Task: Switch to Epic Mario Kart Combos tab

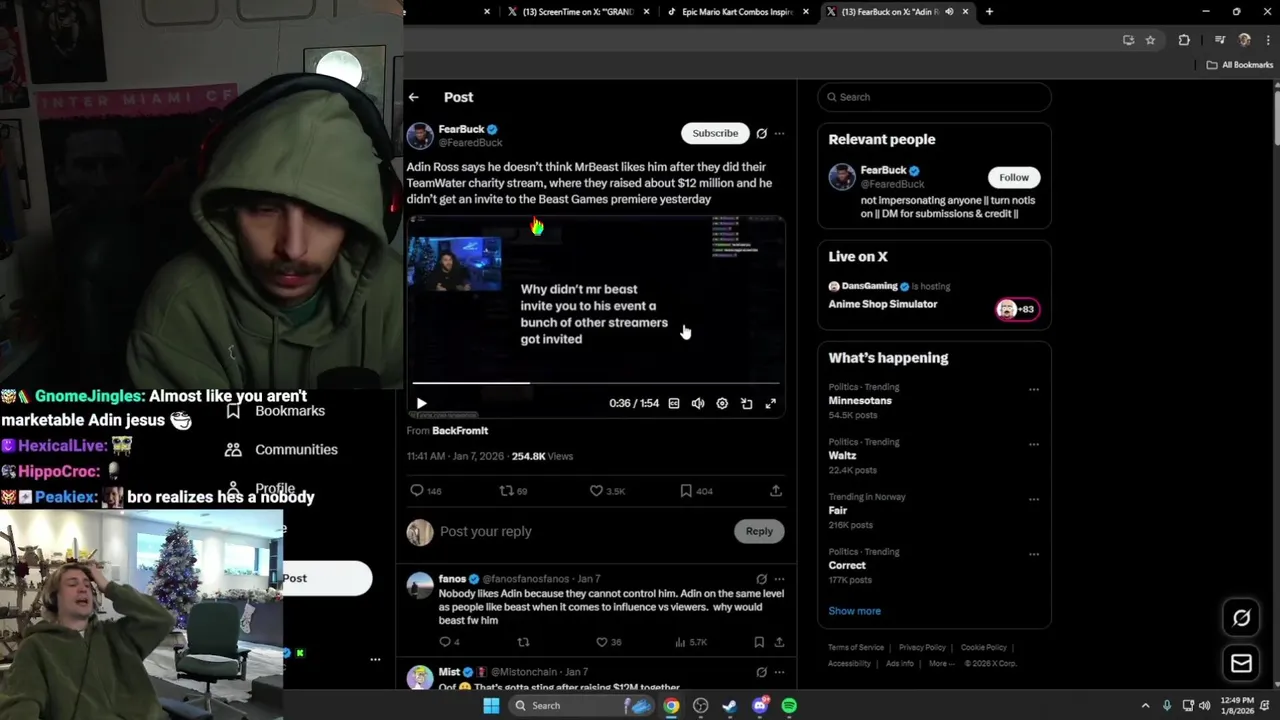Action: 737,12
